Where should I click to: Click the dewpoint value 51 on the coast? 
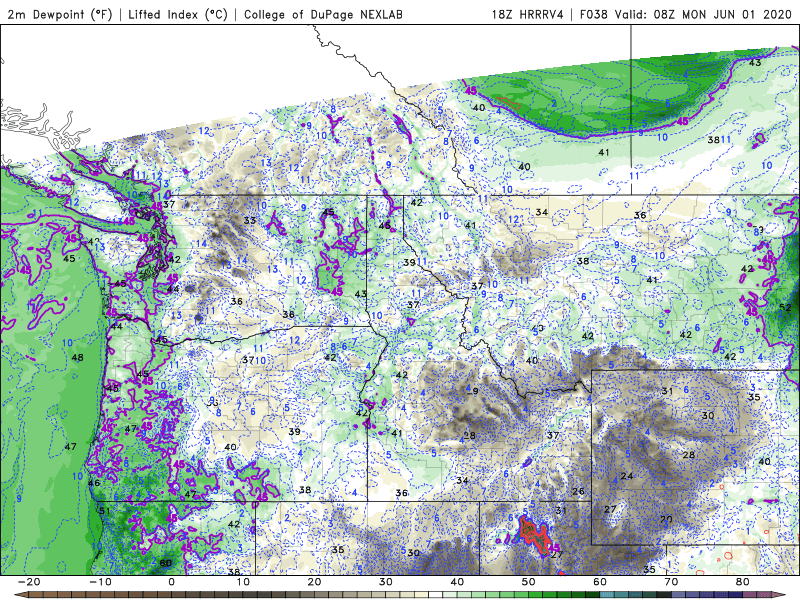click(105, 511)
